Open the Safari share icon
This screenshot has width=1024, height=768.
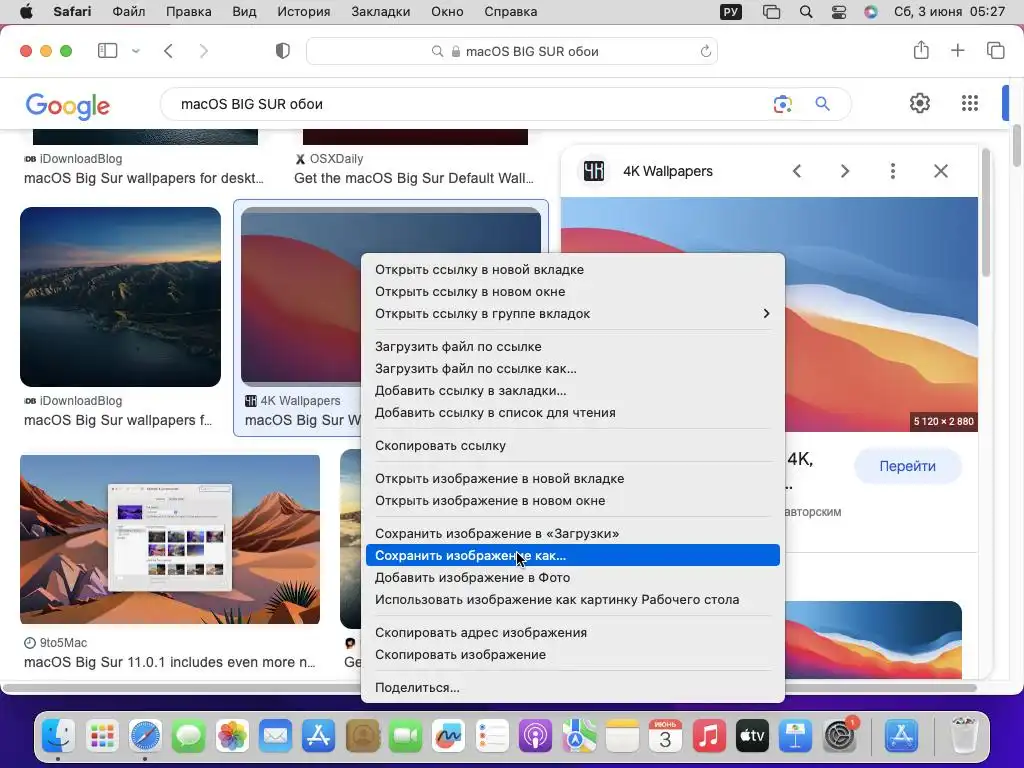(x=921, y=50)
